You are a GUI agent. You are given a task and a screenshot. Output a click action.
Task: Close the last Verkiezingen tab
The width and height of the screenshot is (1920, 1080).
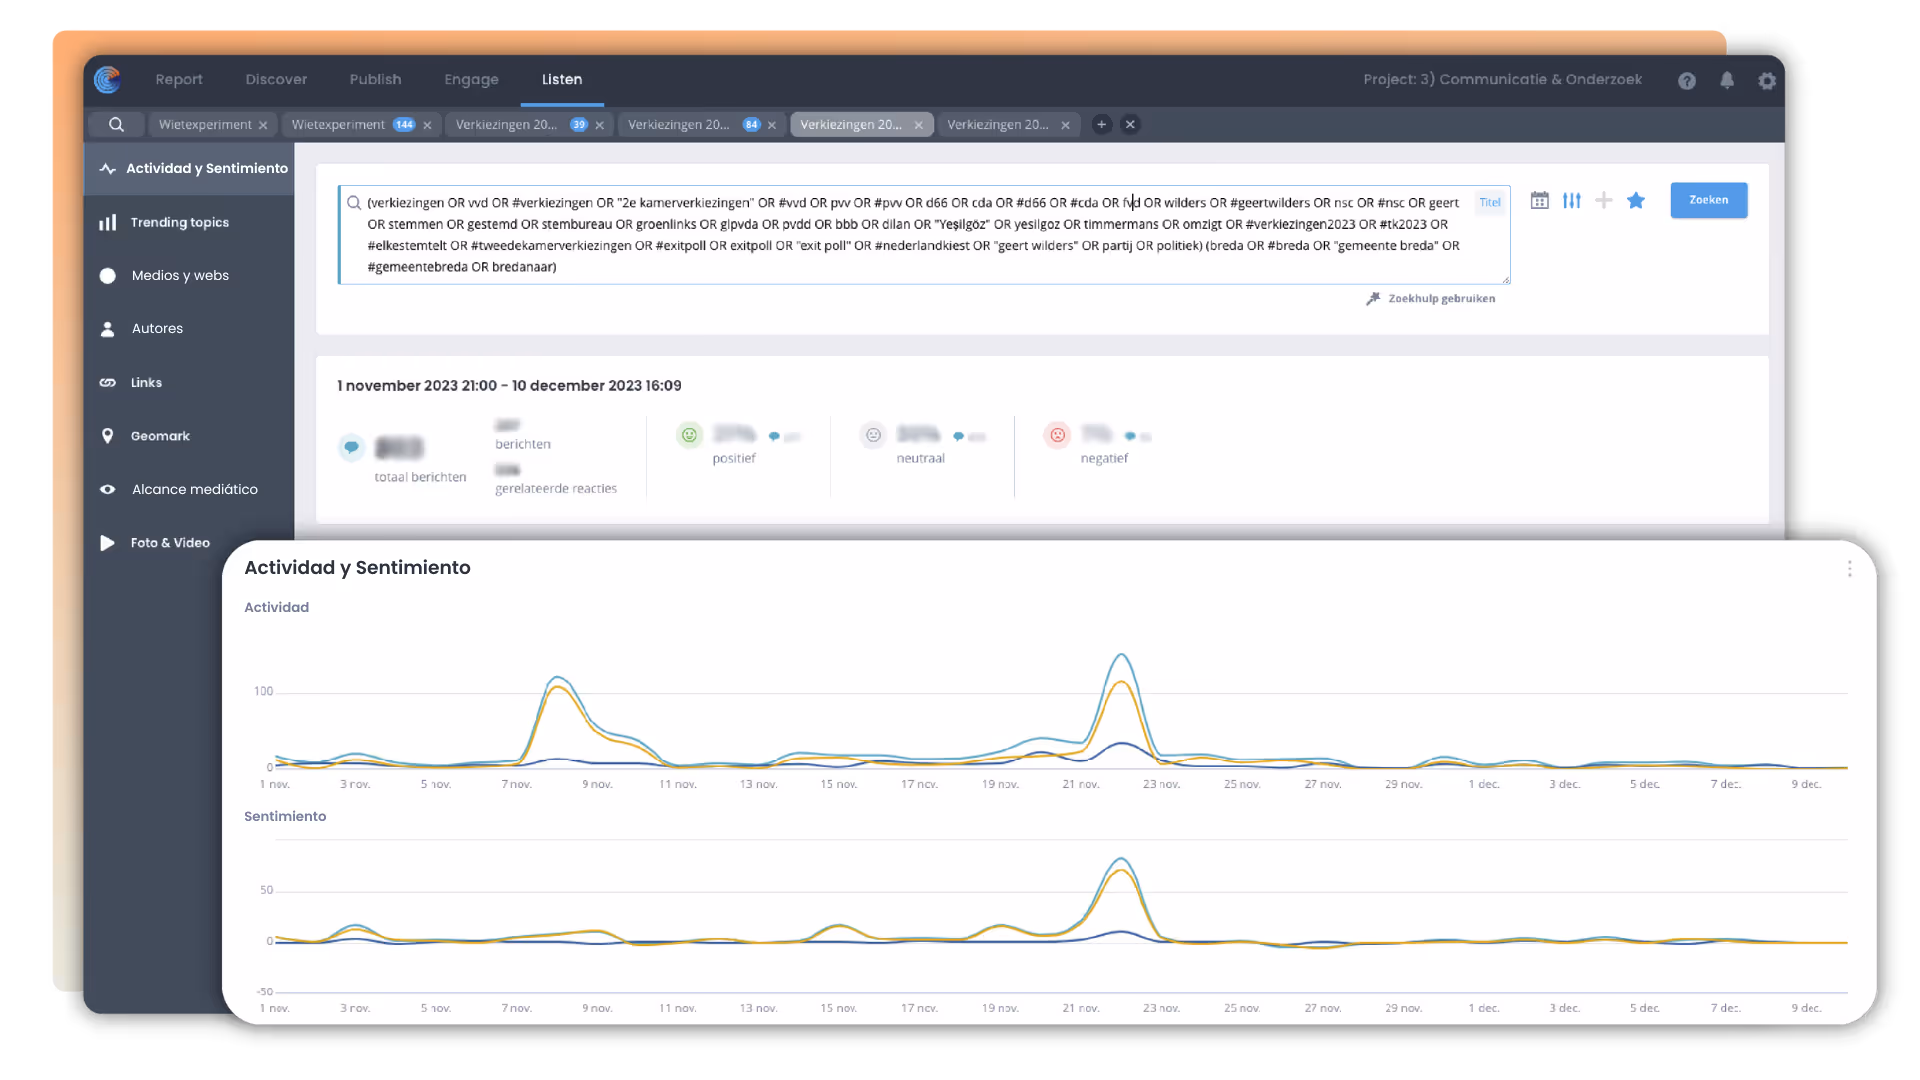point(1065,125)
